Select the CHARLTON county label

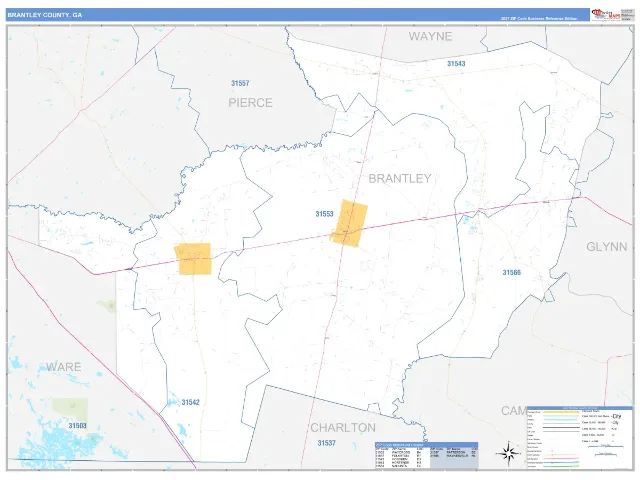[x=343, y=427]
